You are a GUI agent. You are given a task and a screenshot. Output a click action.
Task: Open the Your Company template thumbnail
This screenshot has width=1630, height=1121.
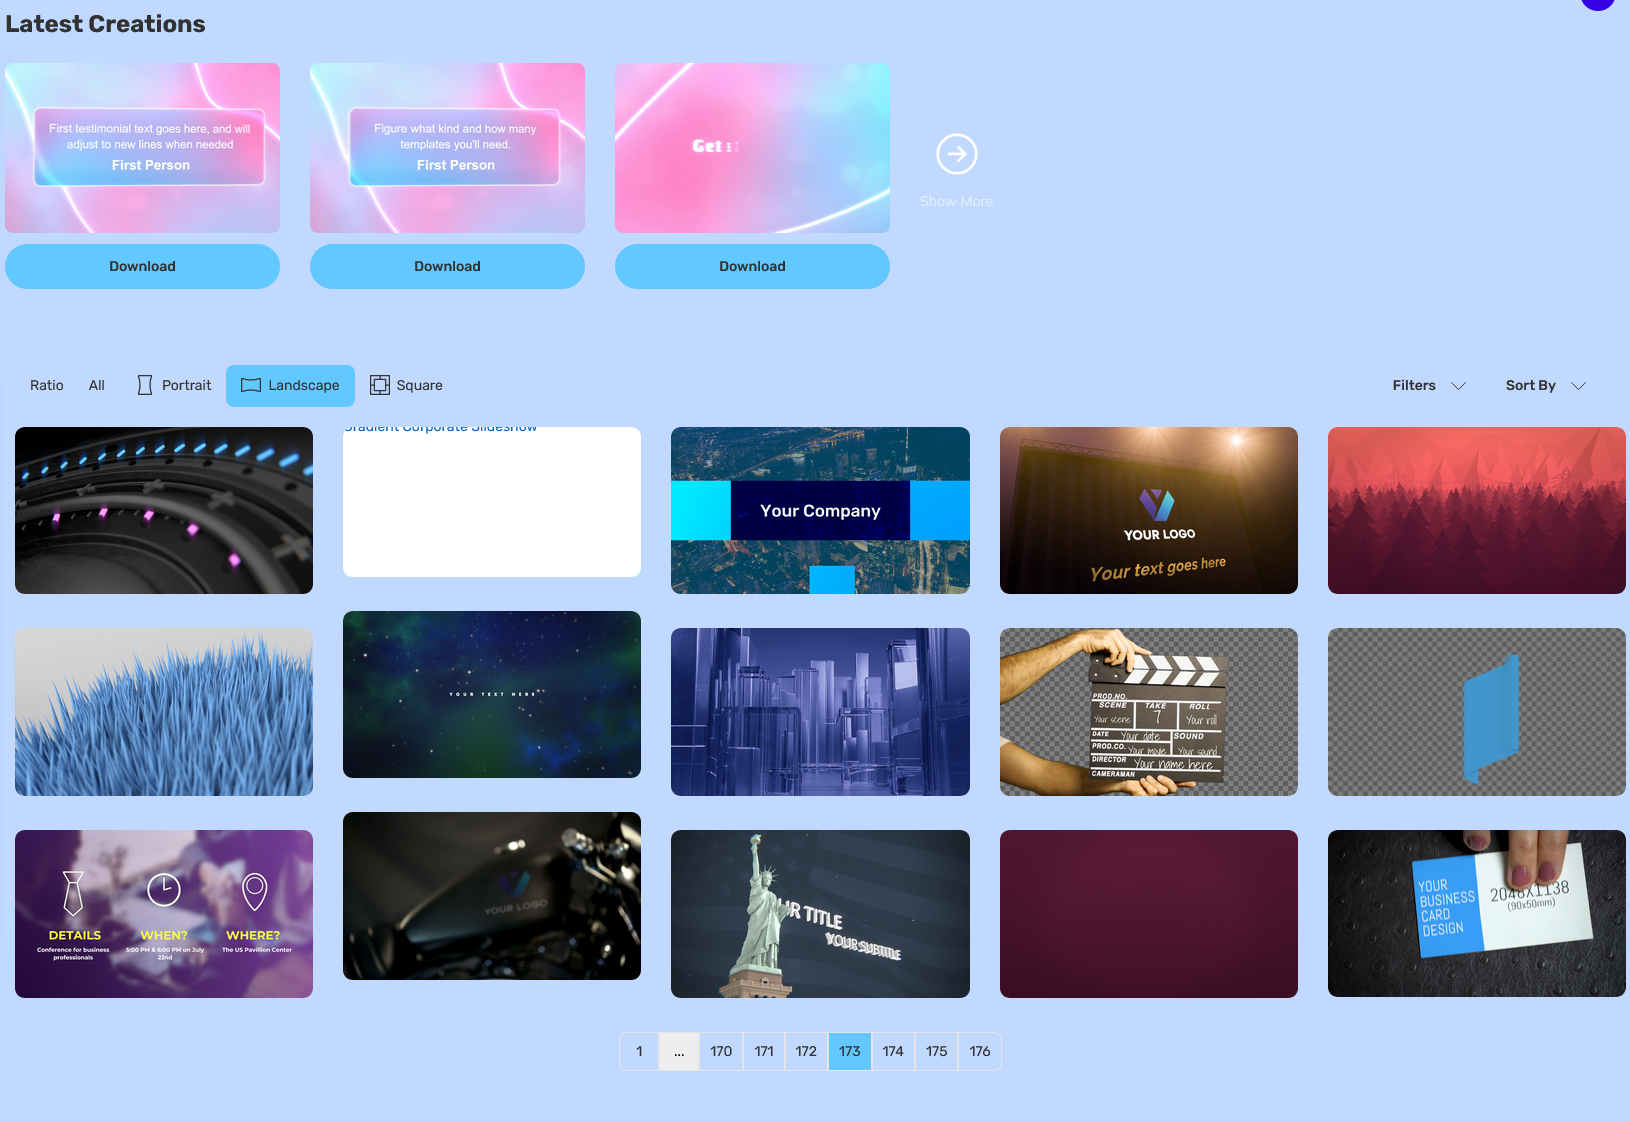(820, 511)
